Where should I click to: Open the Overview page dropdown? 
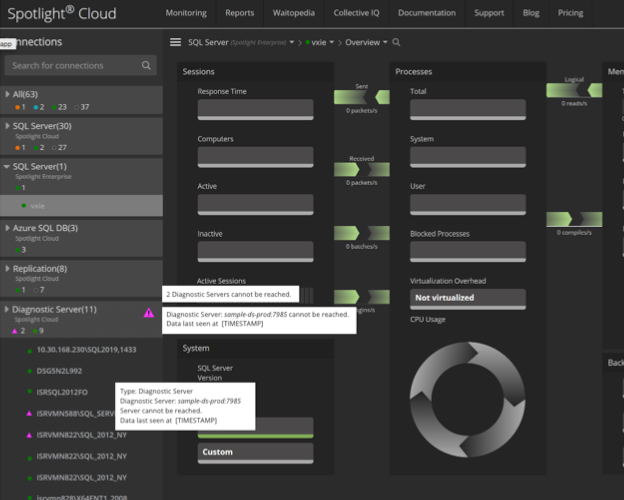coord(385,42)
